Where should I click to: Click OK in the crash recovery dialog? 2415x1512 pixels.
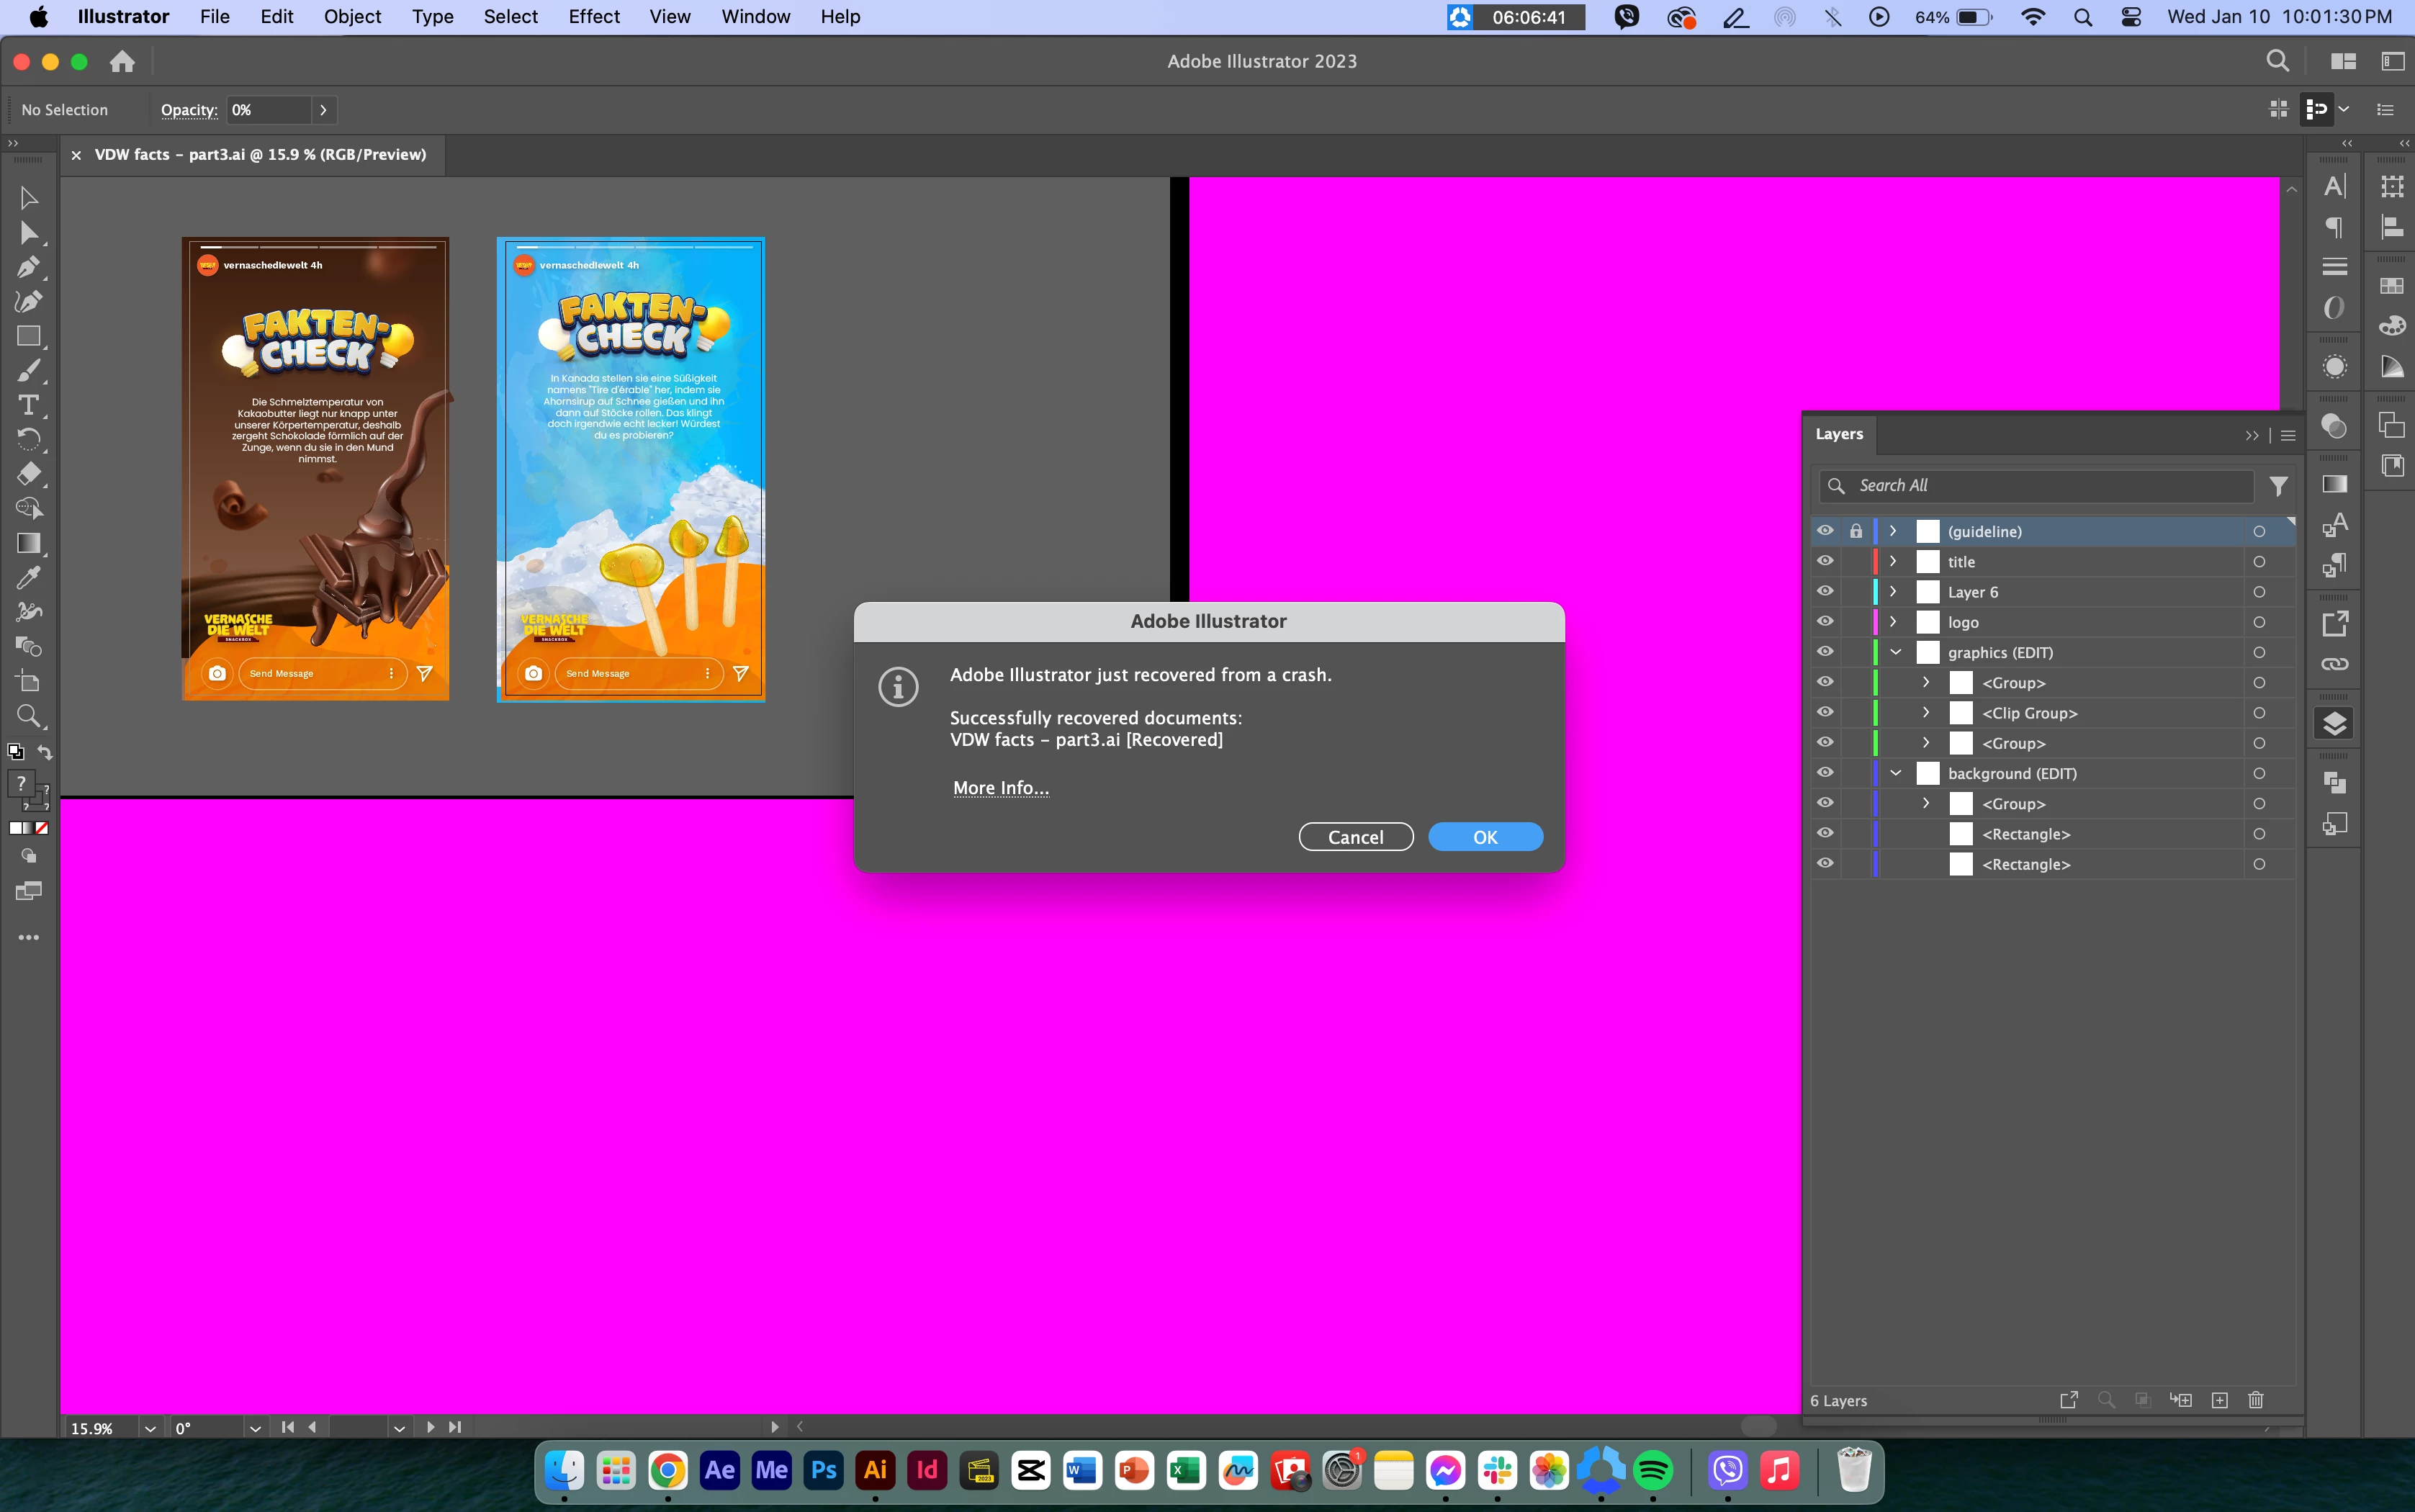pos(1485,837)
